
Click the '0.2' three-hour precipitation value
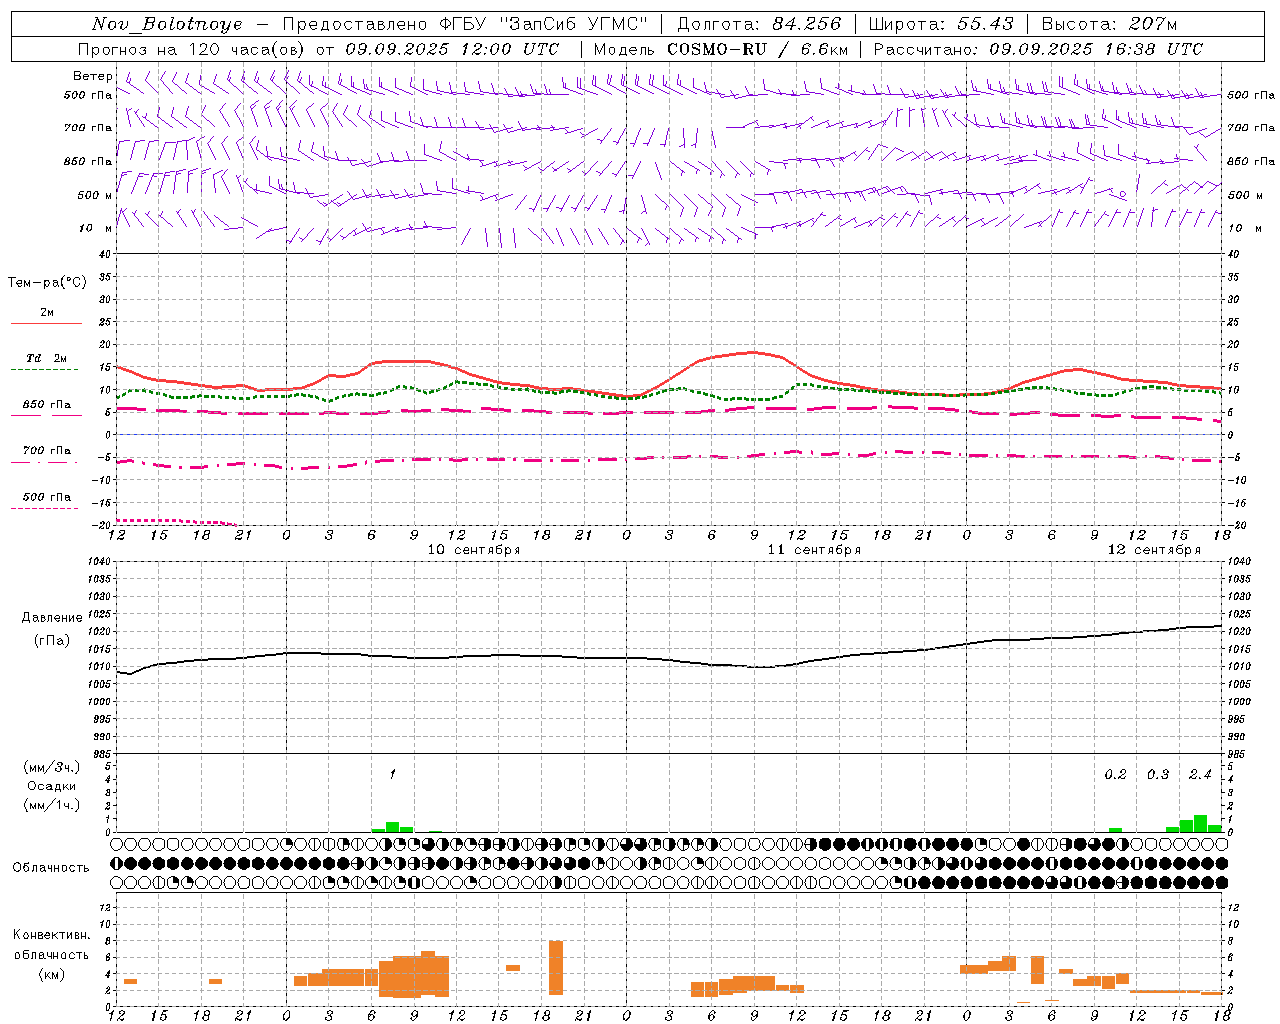click(1115, 775)
